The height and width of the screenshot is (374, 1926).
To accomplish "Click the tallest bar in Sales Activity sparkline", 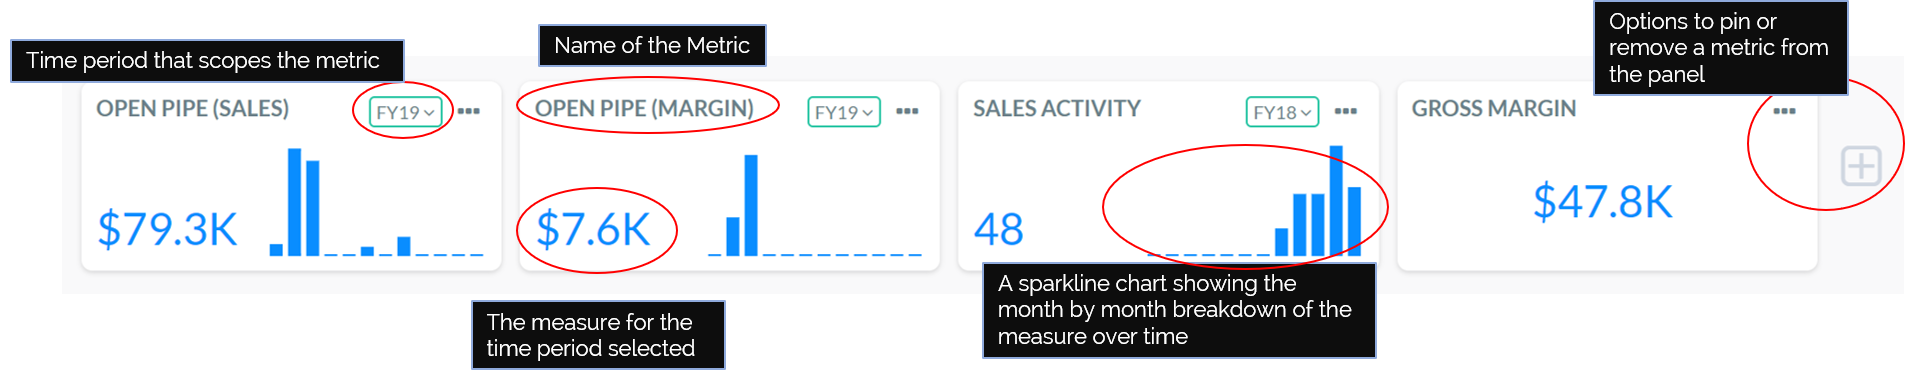I will click(1336, 201).
